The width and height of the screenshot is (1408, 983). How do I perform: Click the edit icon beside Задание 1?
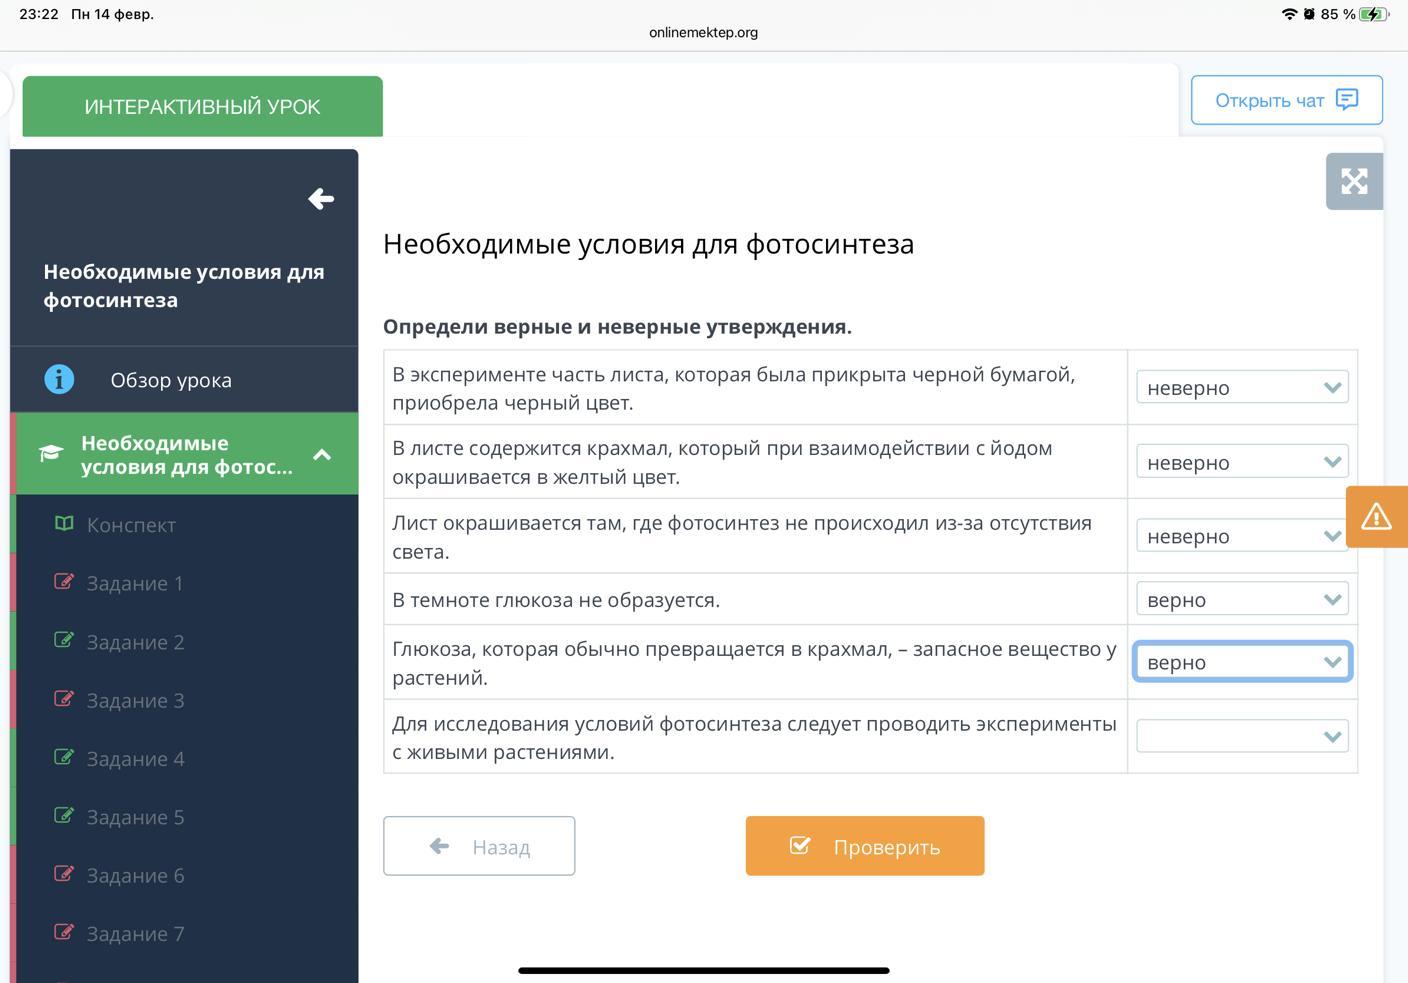(64, 582)
